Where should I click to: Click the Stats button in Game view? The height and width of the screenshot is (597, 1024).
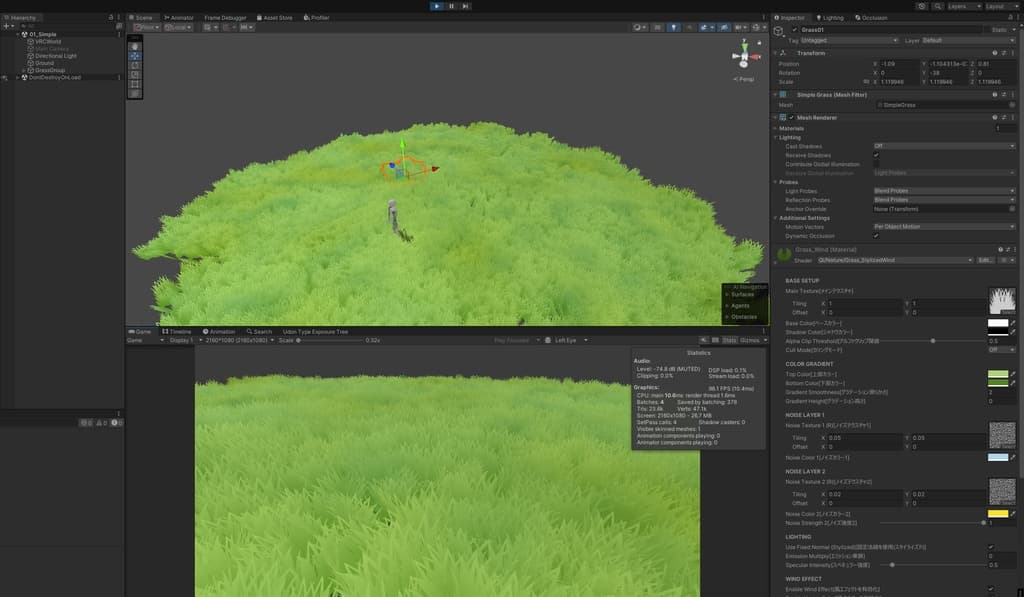[730, 340]
